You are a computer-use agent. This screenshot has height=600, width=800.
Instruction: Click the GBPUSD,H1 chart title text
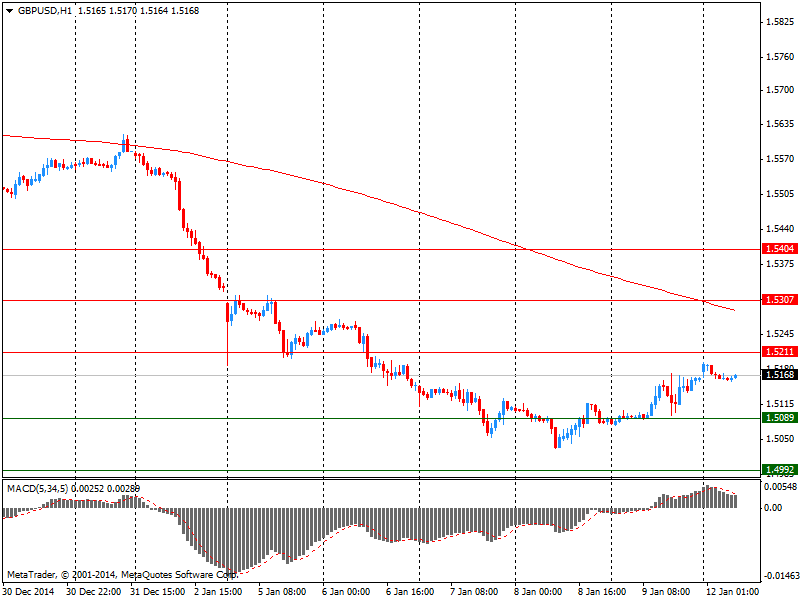(45, 11)
